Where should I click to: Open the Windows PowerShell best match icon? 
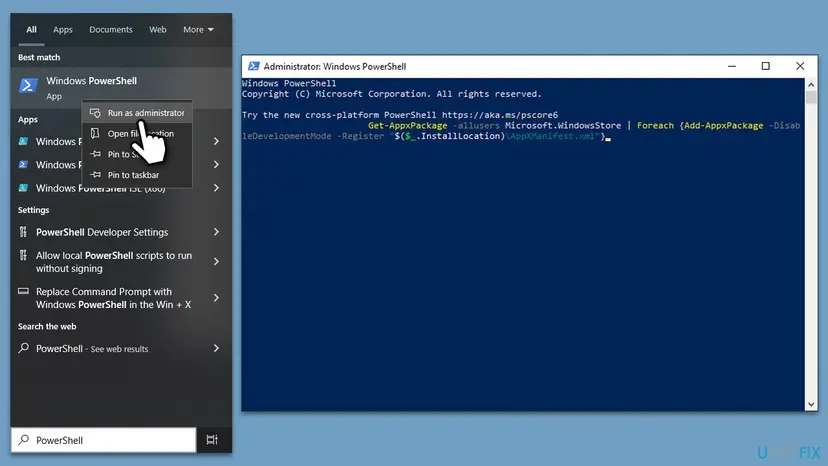click(x=28, y=85)
